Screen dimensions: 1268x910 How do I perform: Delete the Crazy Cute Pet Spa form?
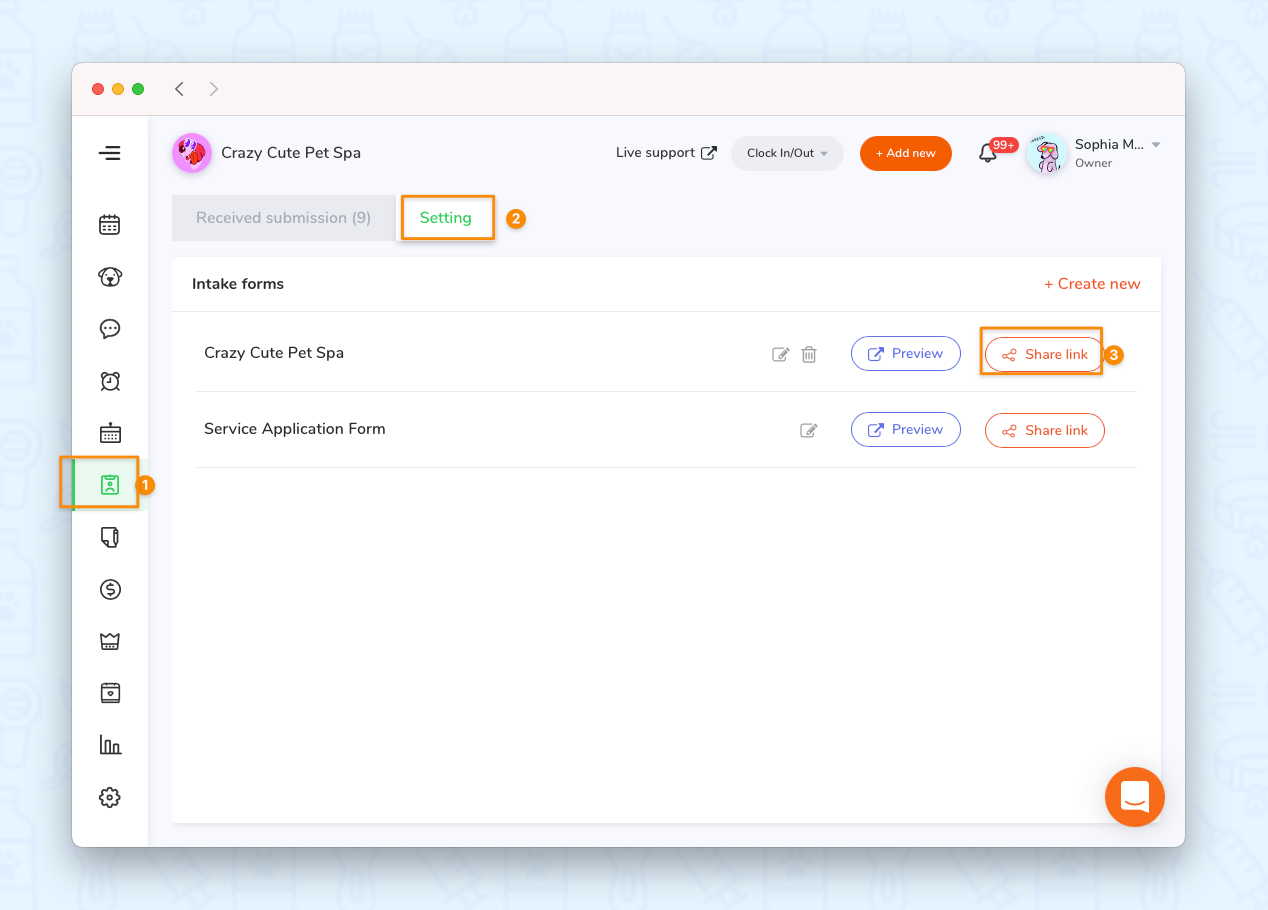pyautogui.click(x=809, y=354)
